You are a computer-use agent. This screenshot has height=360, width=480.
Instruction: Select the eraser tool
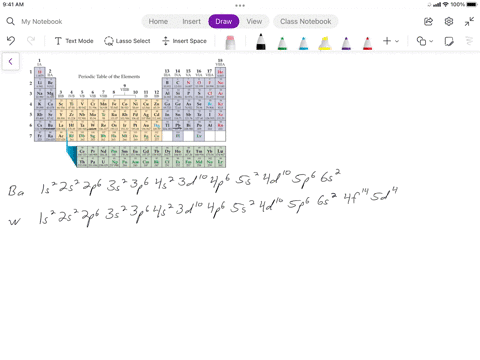click(230, 42)
